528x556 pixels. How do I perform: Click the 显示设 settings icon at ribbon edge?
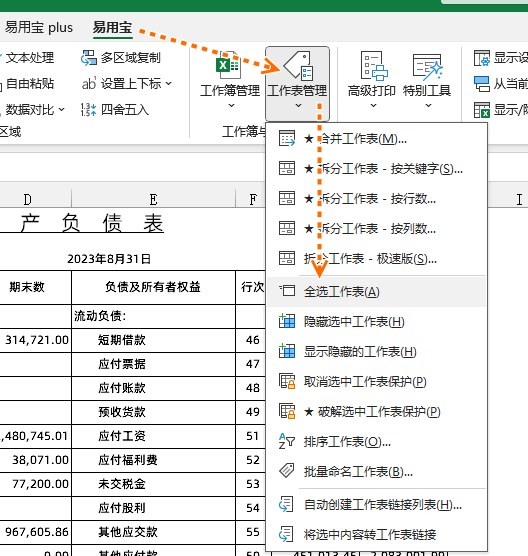click(482, 58)
